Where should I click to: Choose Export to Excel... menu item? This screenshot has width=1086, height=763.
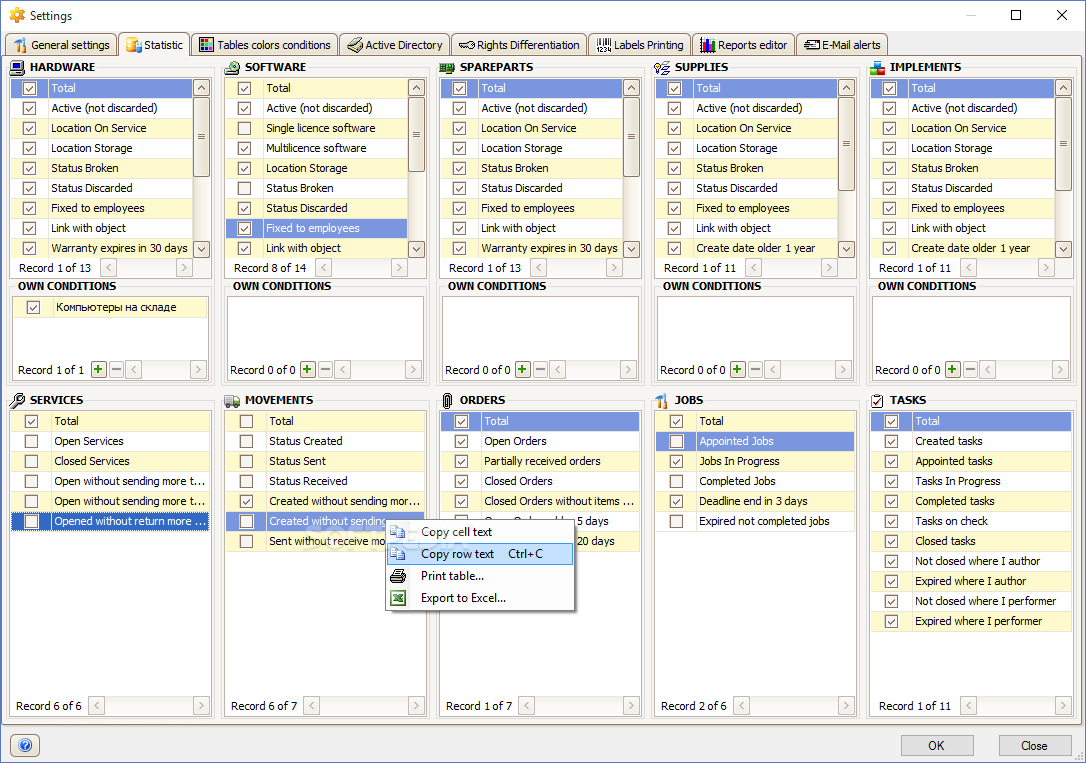480,598
